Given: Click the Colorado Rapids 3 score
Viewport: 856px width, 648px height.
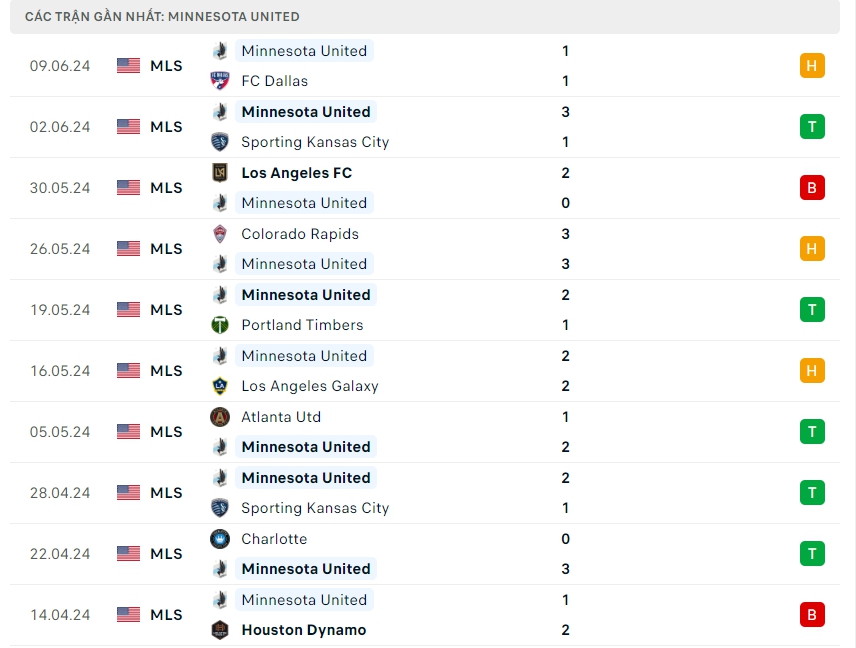Looking at the screenshot, I should pos(566,234).
